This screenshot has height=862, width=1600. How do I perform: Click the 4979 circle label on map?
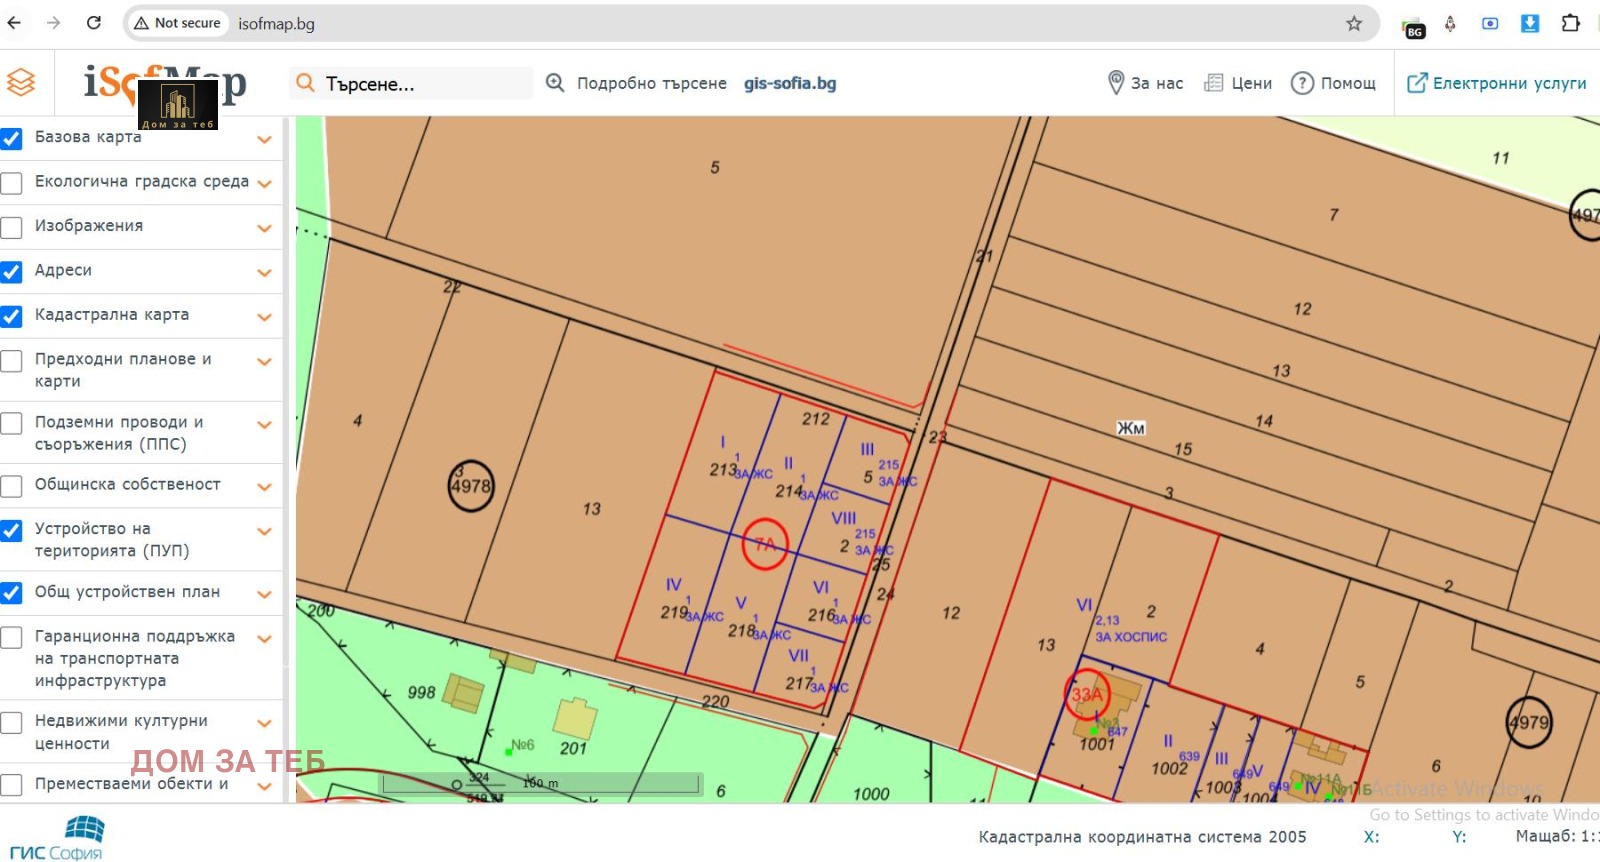point(1529,722)
